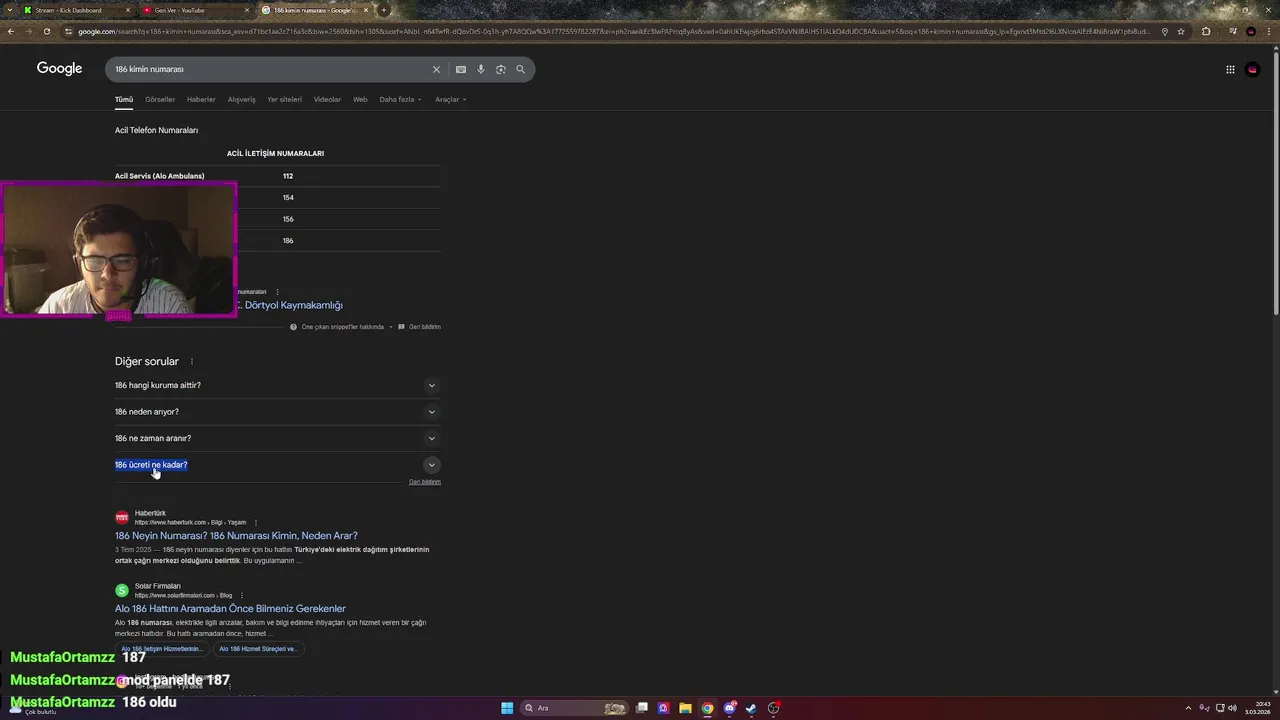
Task: Expand "186 hangi kuruma aittir?" question
Action: (277, 385)
